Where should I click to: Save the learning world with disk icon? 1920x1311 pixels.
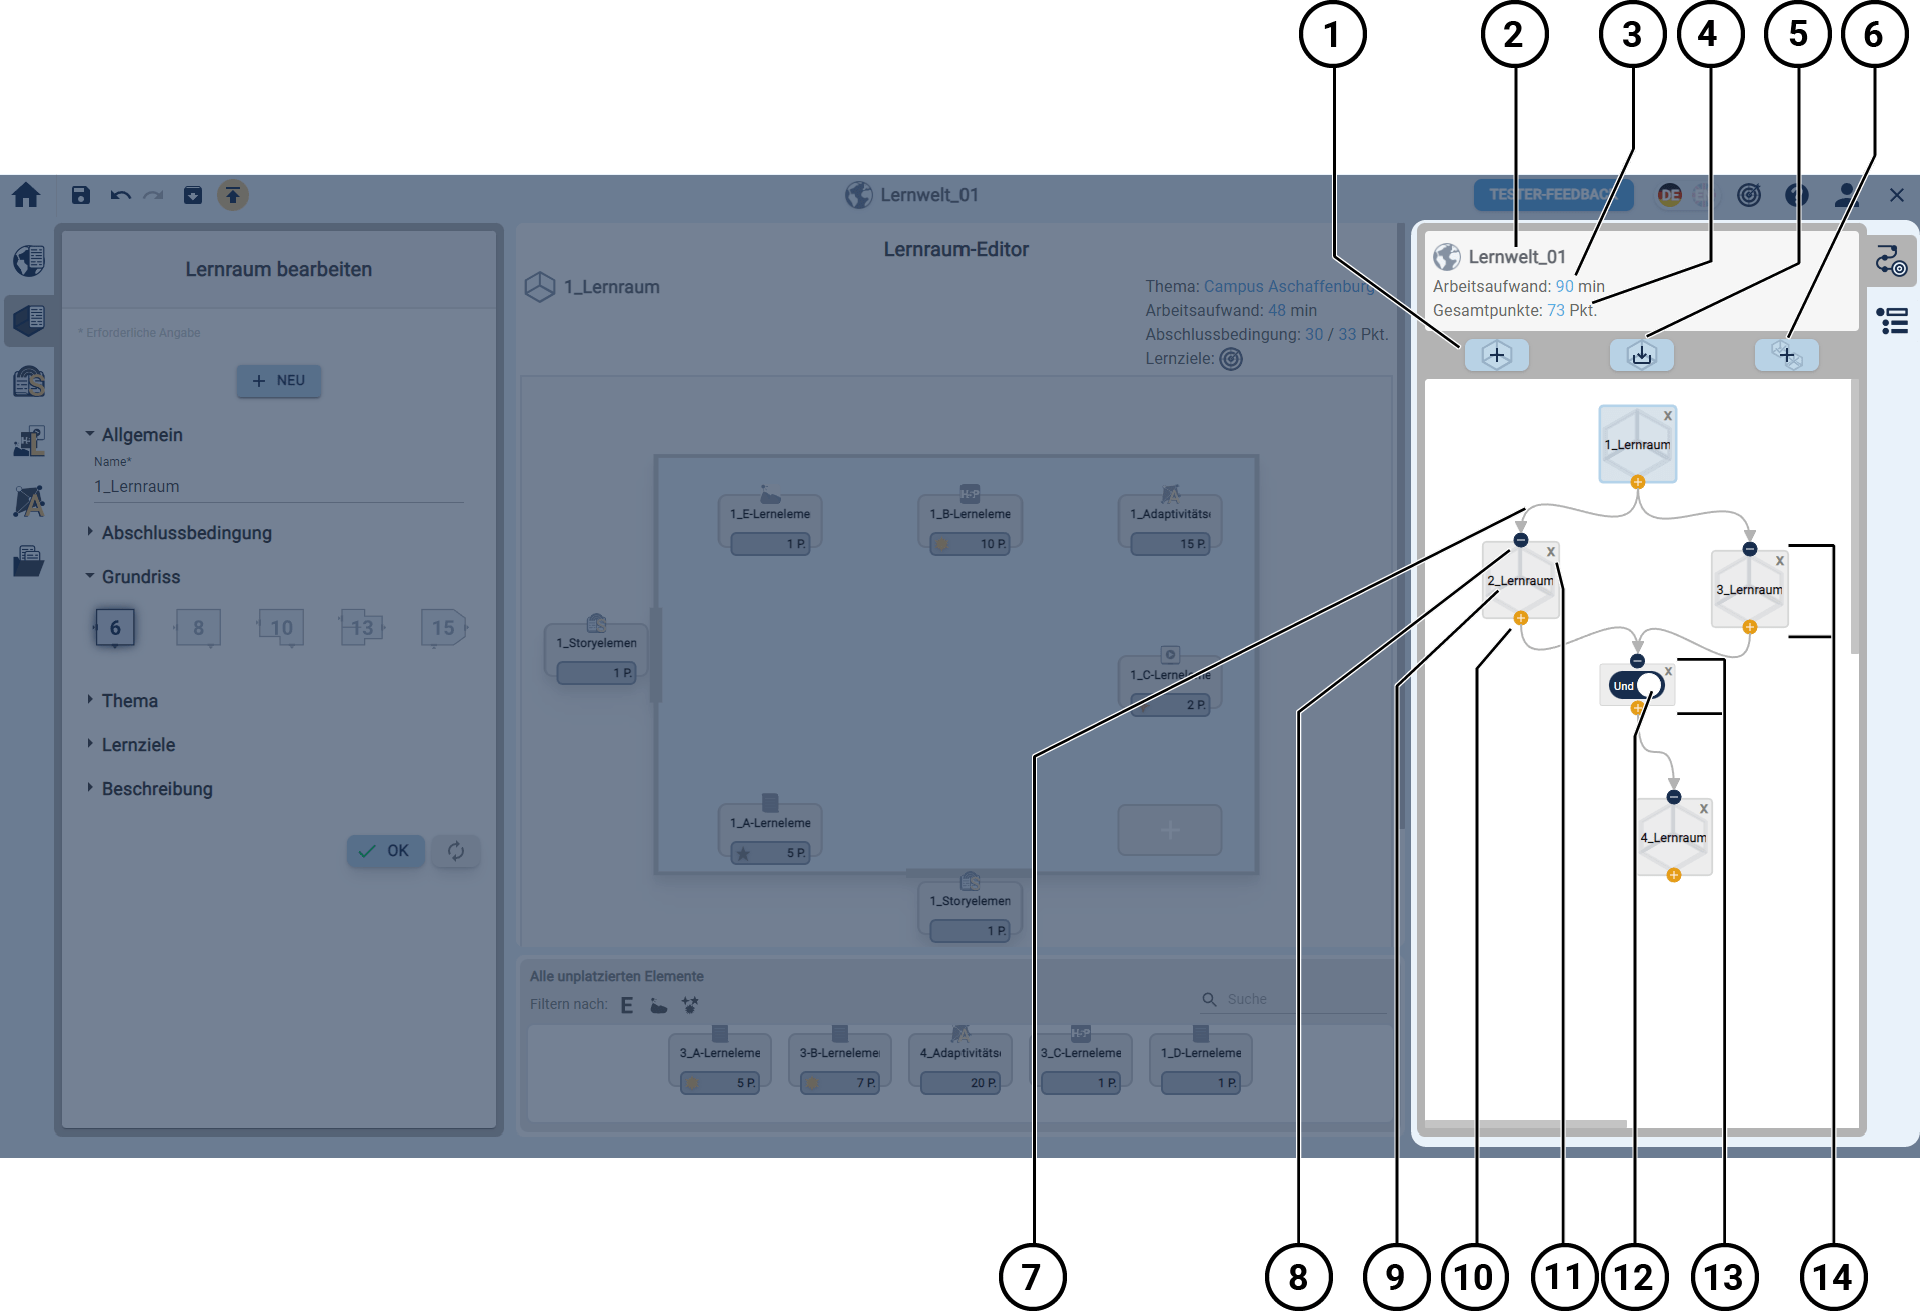pos(81,195)
